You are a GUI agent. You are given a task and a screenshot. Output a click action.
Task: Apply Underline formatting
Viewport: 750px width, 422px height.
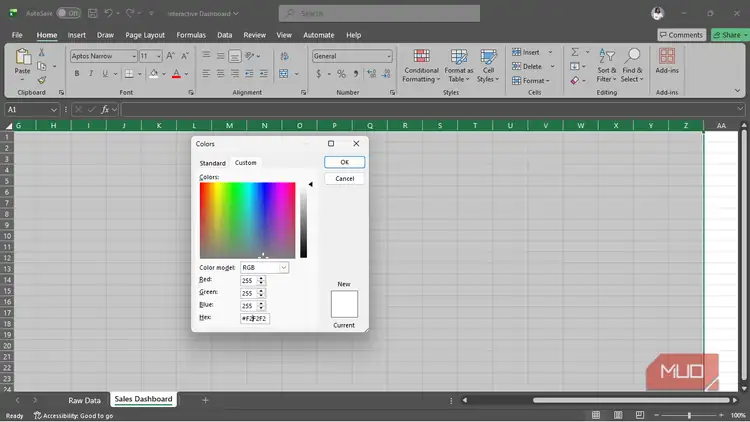click(105, 74)
